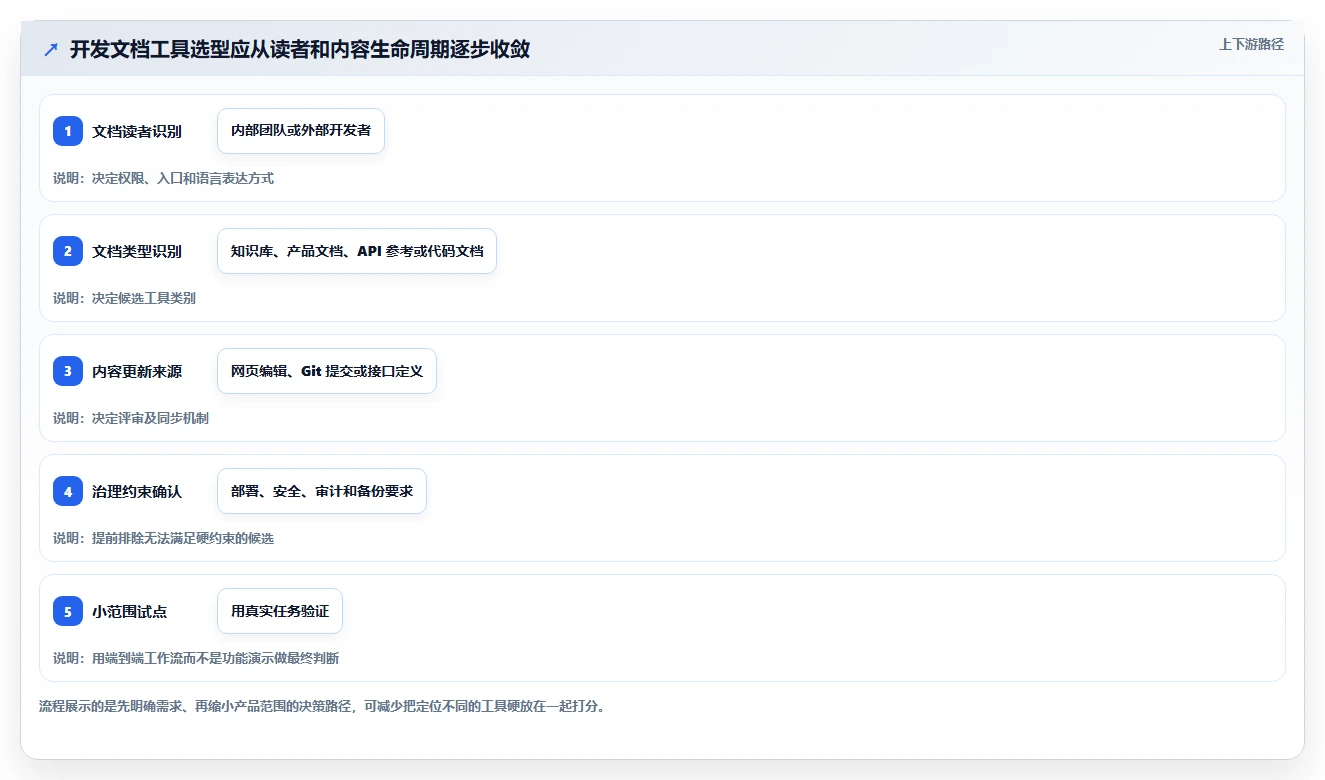The height and width of the screenshot is (780, 1325).
Task: Click the 知识库、产品文档、API 参考或代码文档 chip
Action: 357,251
